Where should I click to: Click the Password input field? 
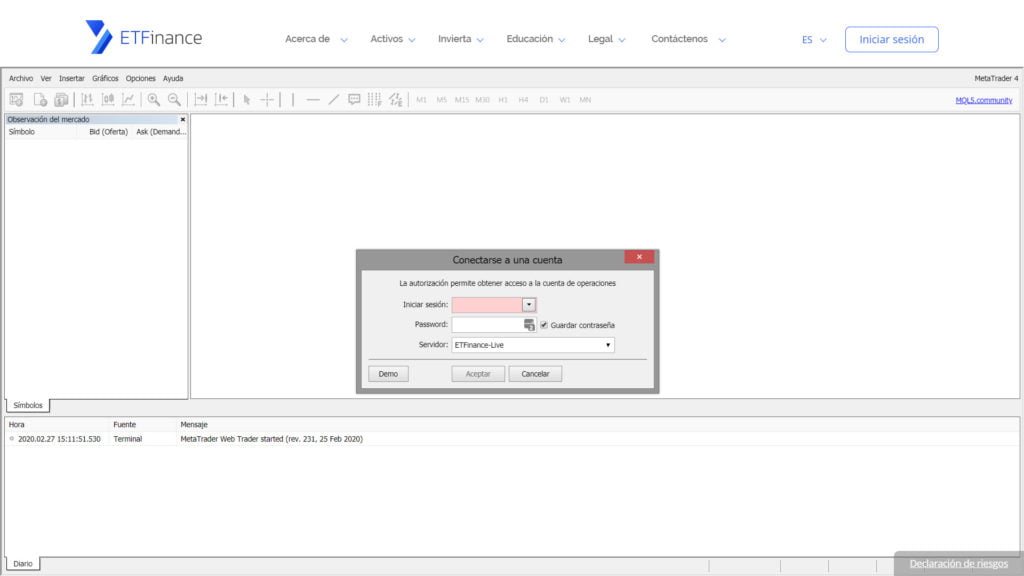[x=489, y=325]
